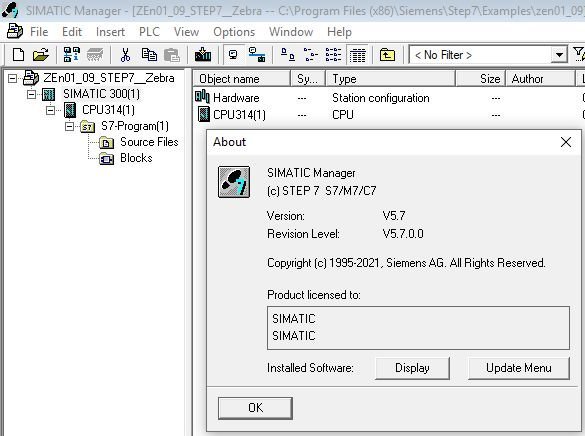
Task: Click the Sy... column header
Action: point(308,79)
